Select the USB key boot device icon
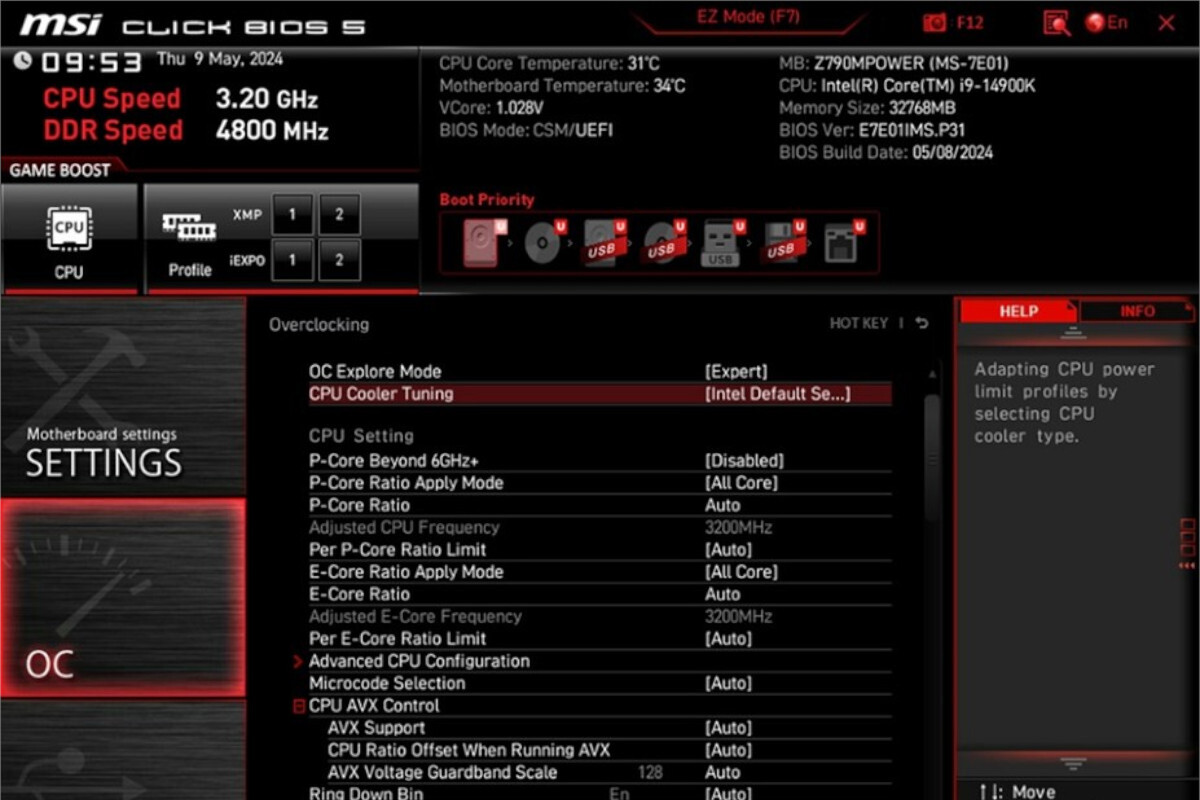Viewport: 1200px width, 800px height. coord(722,242)
